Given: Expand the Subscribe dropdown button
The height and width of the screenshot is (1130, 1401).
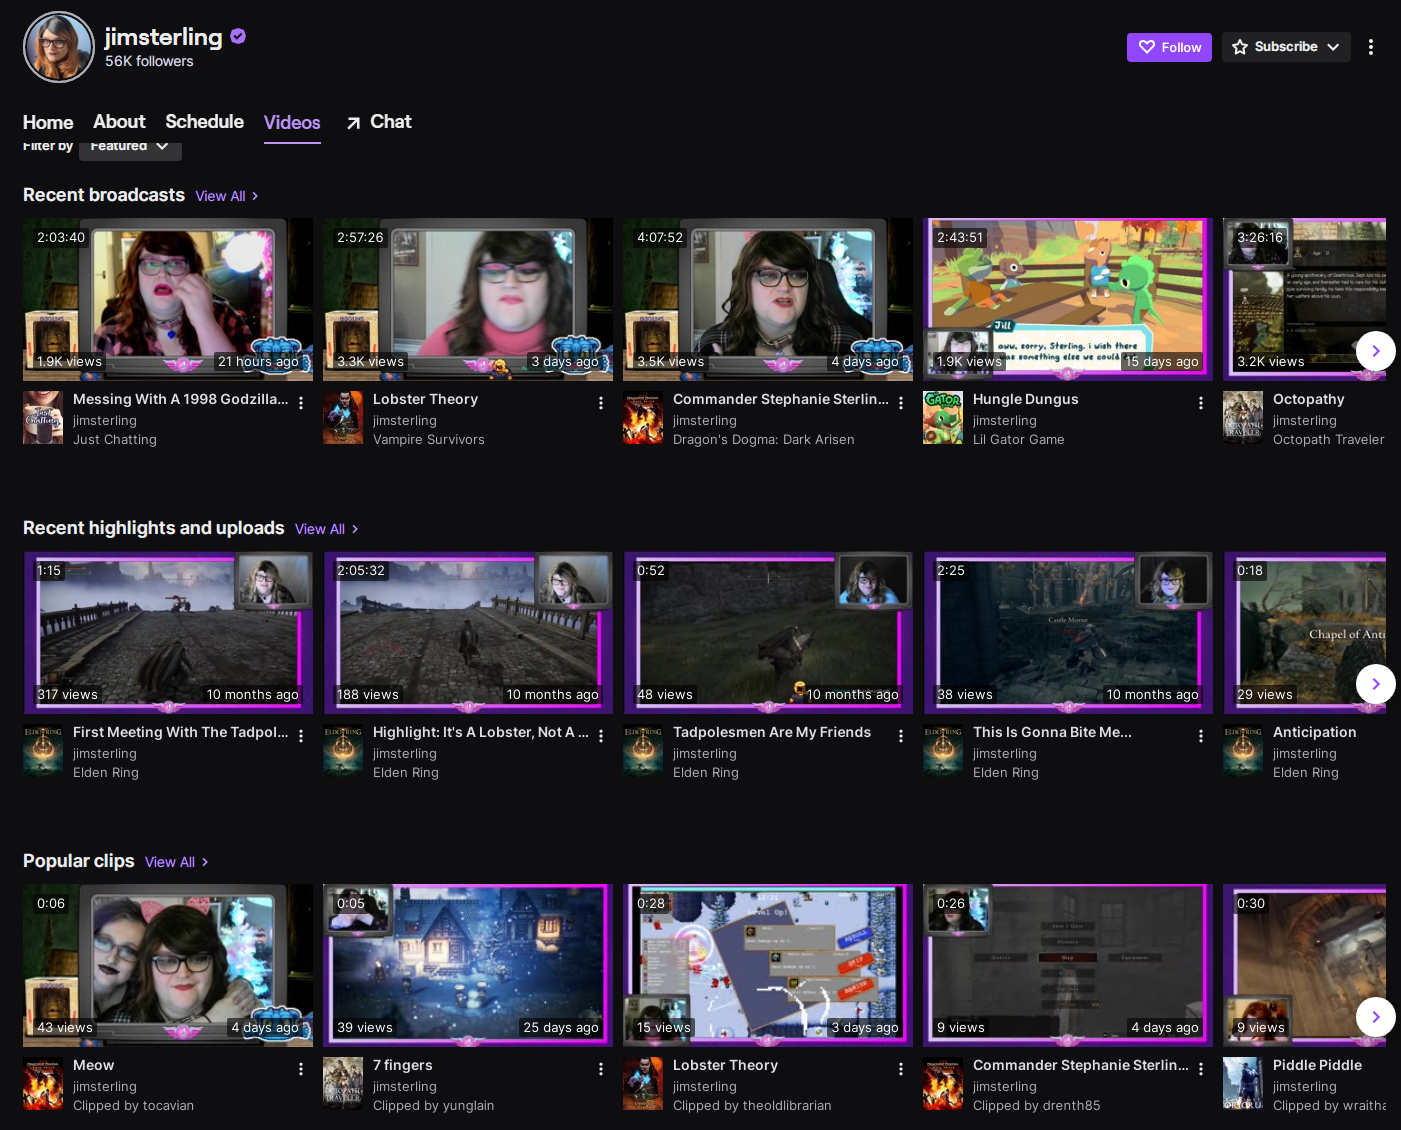Looking at the screenshot, I should click(1286, 47).
